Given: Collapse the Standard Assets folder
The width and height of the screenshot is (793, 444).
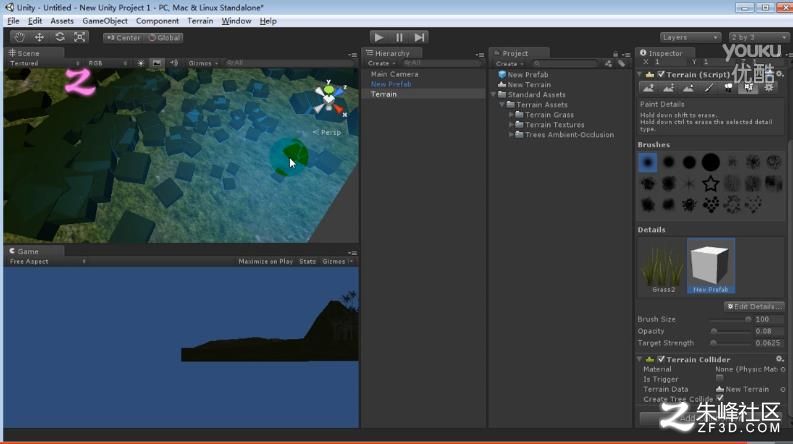Looking at the screenshot, I should click(494, 95).
